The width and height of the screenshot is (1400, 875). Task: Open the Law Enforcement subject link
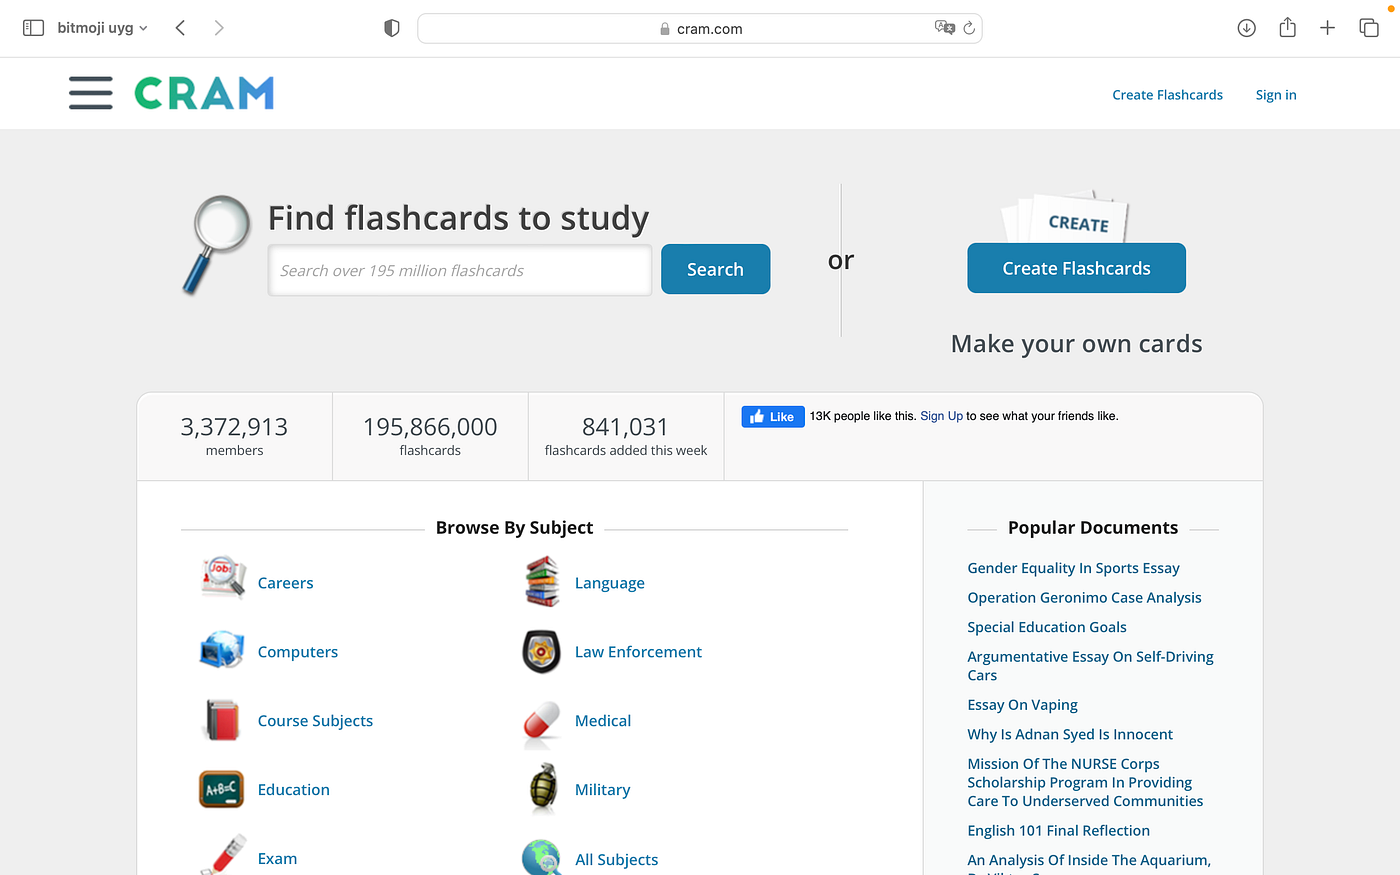(x=638, y=652)
